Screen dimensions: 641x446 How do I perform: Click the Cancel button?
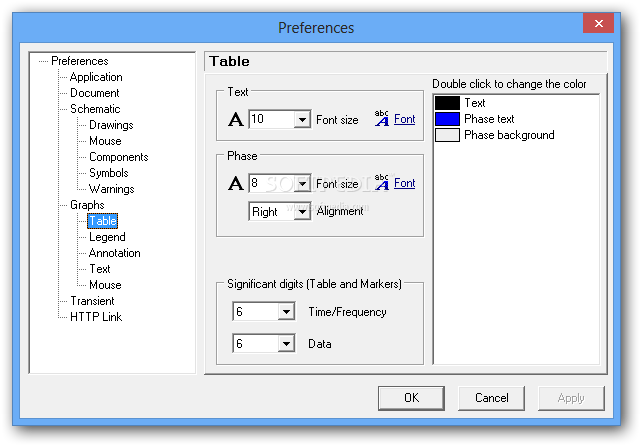pyautogui.click(x=491, y=398)
